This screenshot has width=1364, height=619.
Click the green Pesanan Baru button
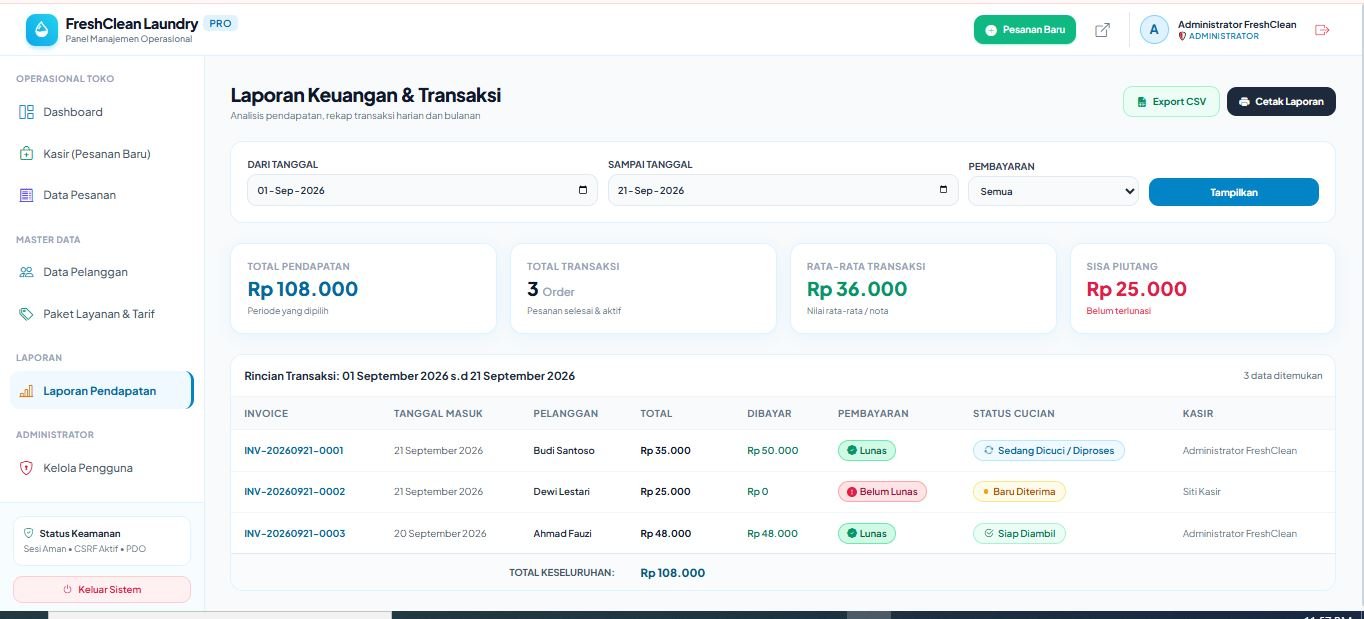[x=1024, y=30]
